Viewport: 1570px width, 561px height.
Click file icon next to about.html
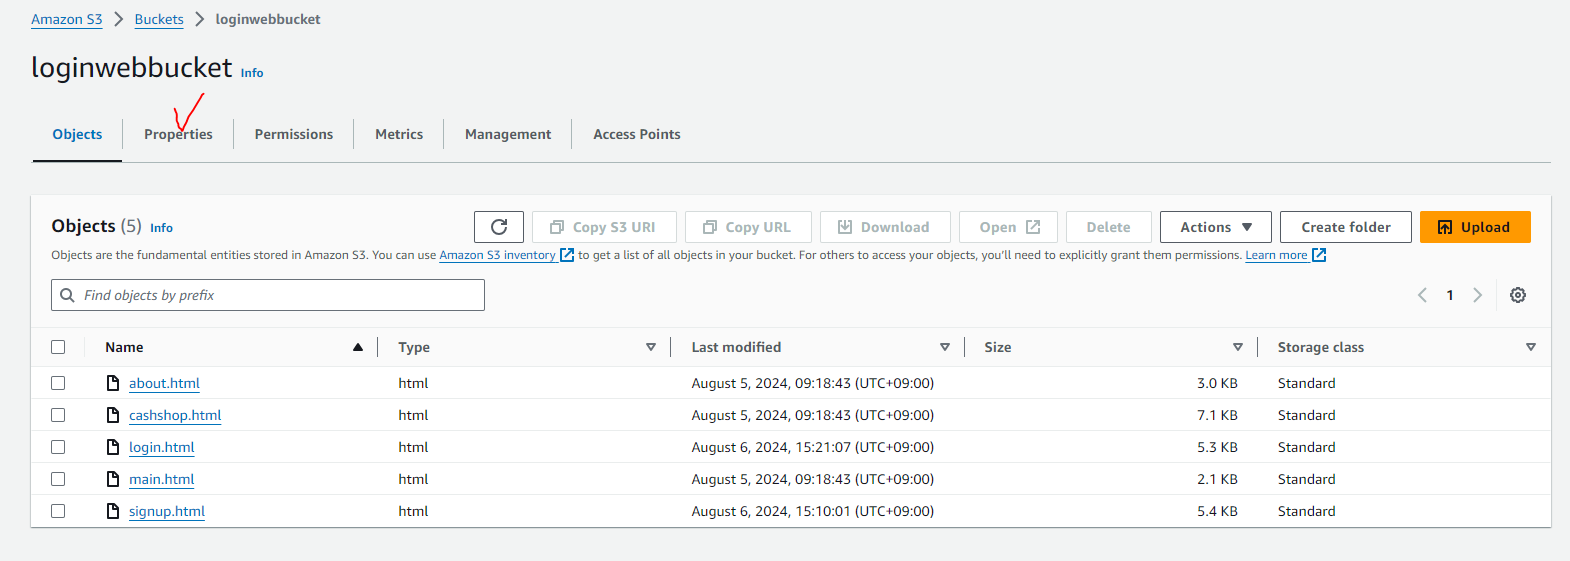click(113, 383)
